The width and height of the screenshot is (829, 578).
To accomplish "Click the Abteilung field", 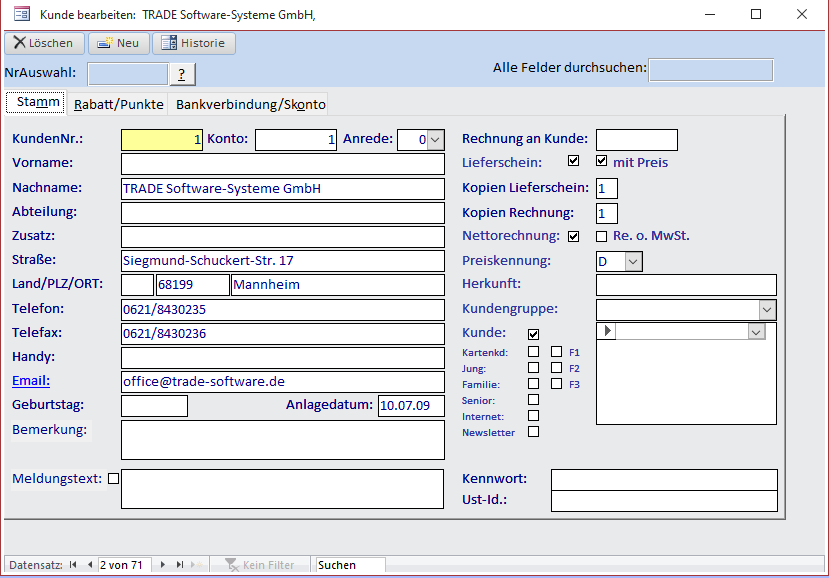I will [x=283, y=213].
